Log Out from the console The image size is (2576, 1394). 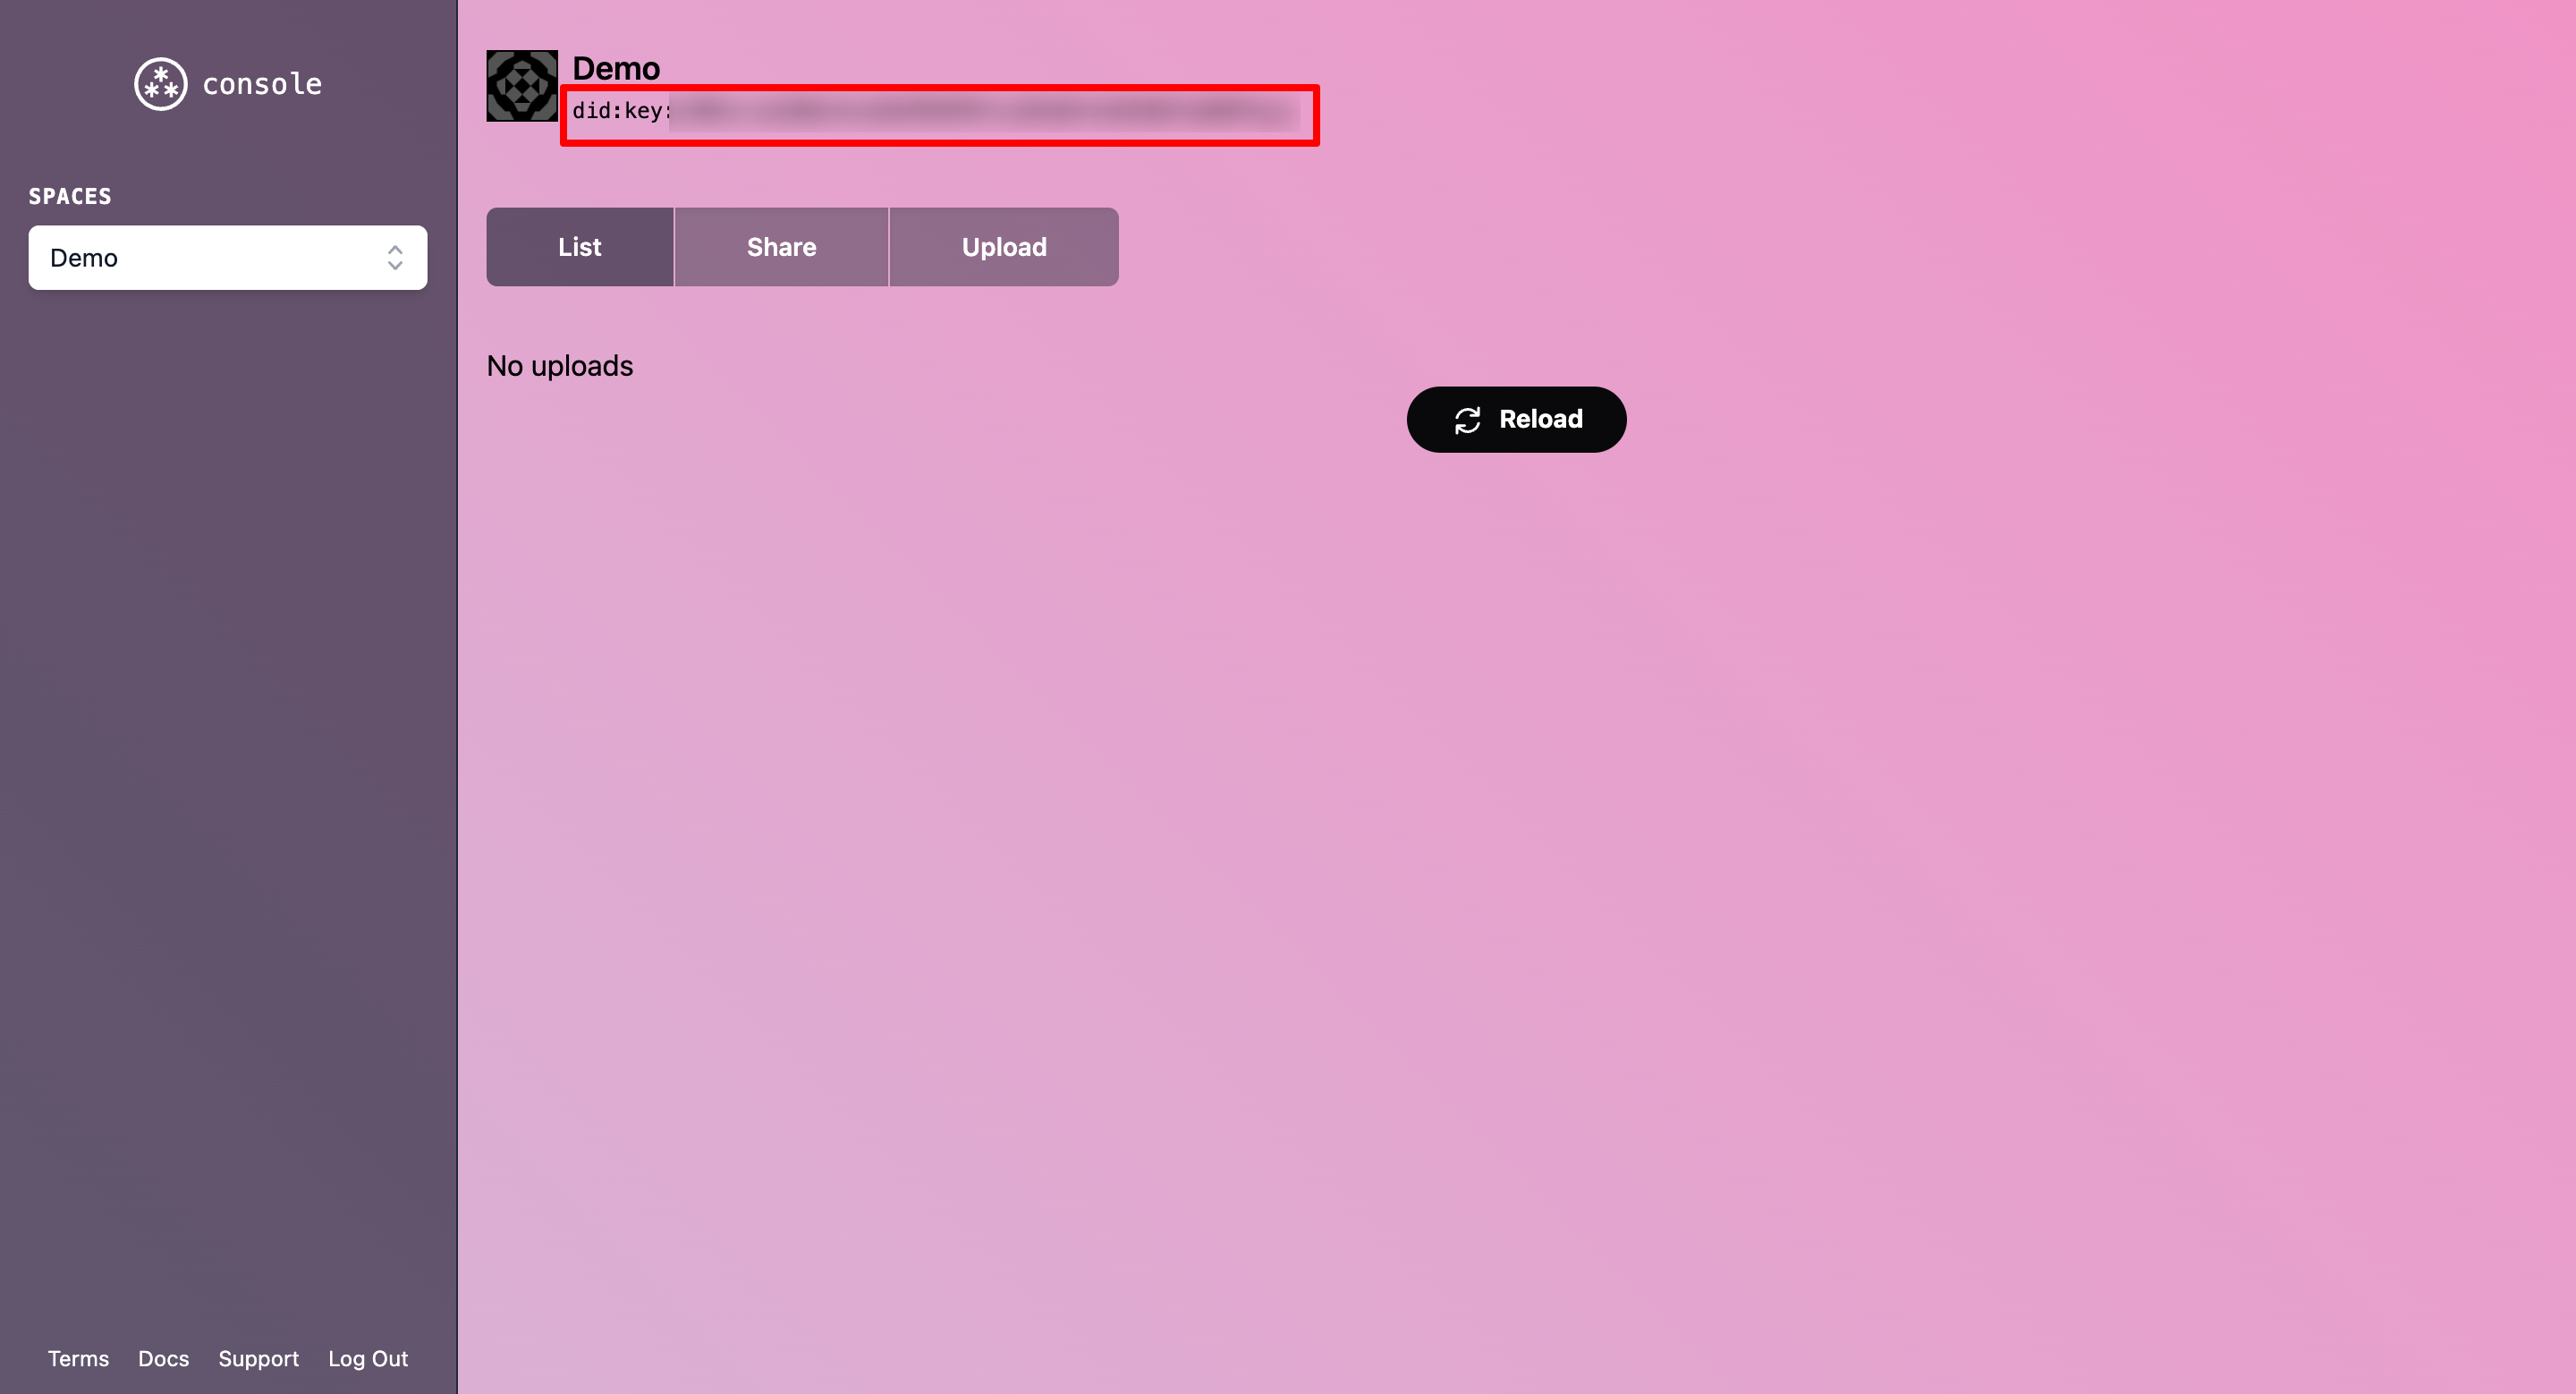[368, 1358]
